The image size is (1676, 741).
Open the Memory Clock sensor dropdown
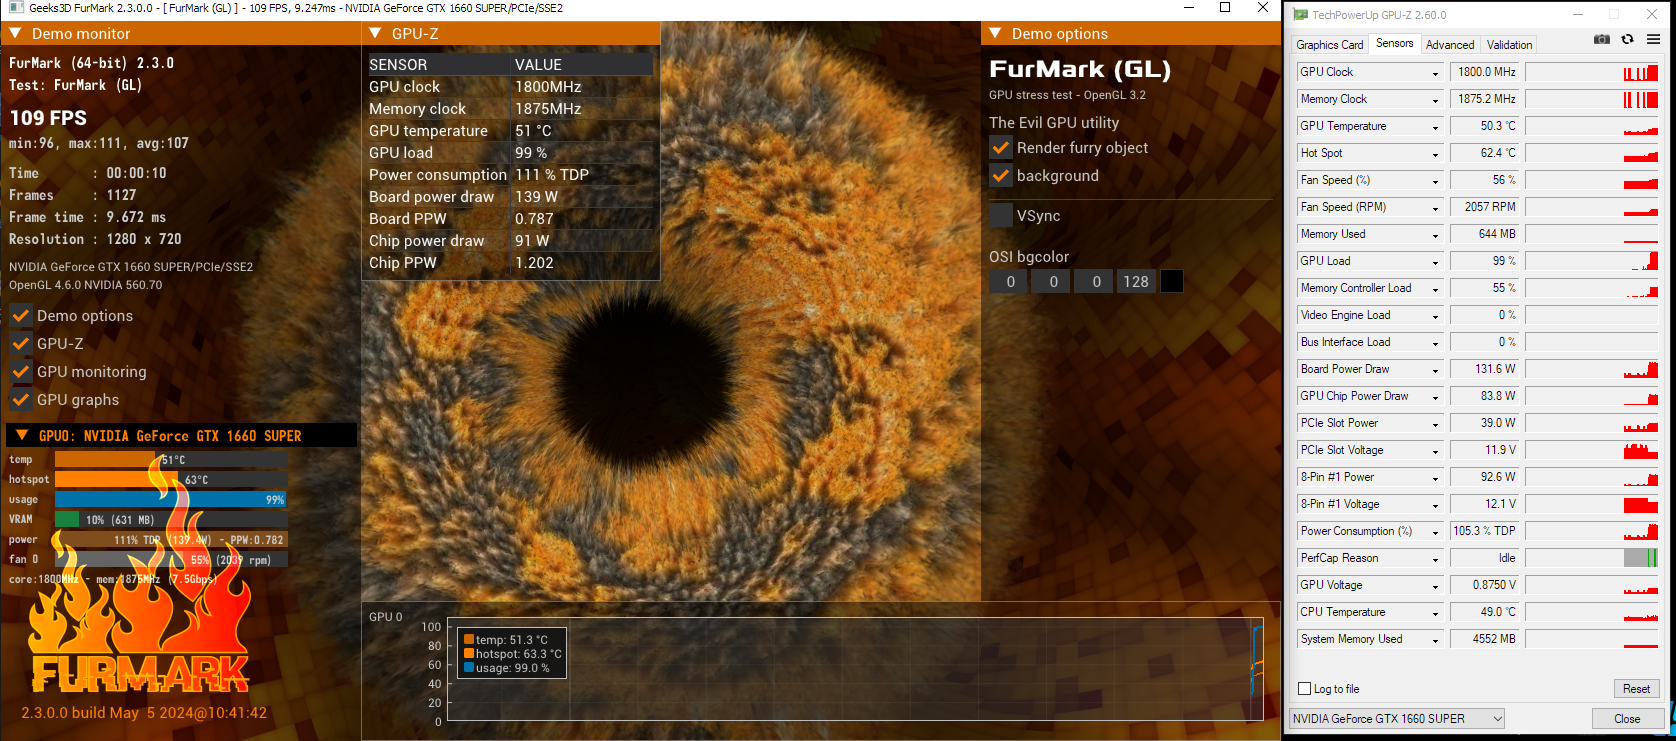(x=1436, y=100)
